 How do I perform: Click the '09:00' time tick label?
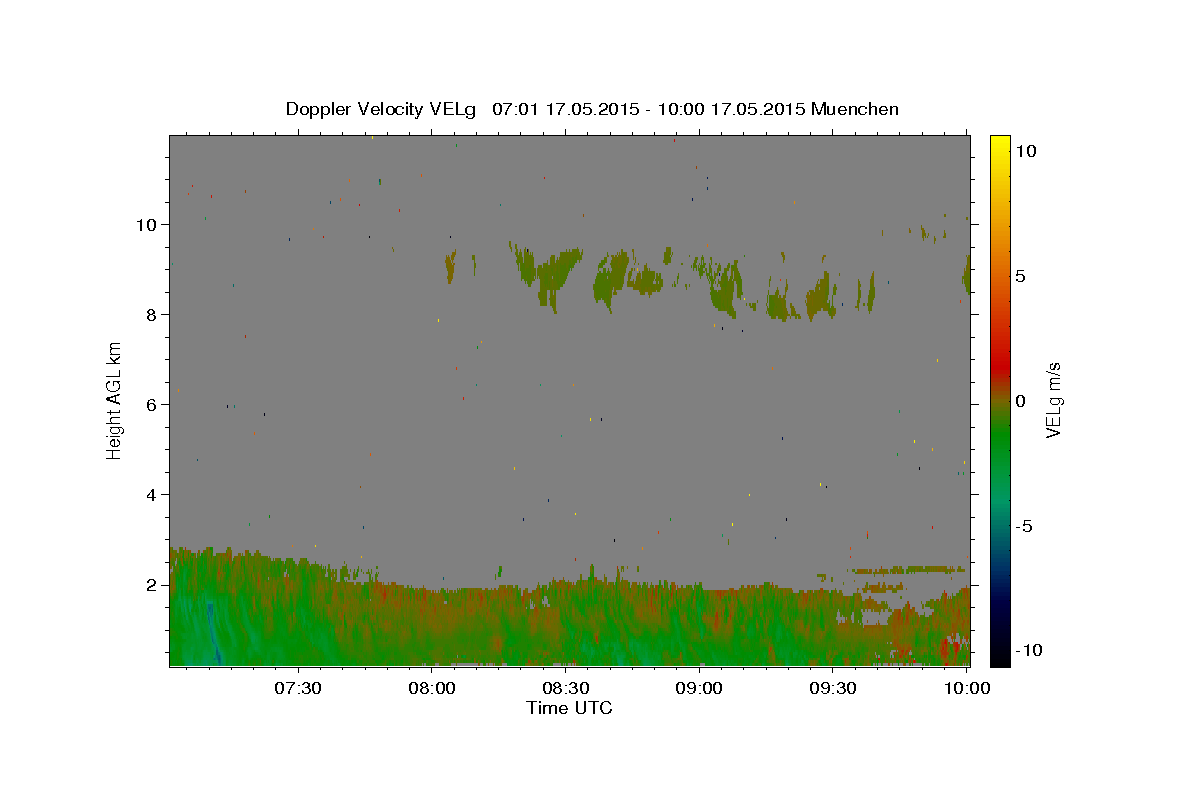click(x=700, y=688)
